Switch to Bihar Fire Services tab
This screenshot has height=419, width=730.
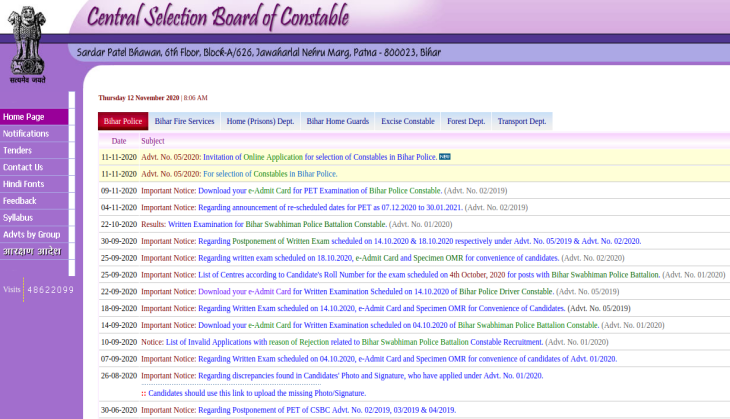[184, 121]
